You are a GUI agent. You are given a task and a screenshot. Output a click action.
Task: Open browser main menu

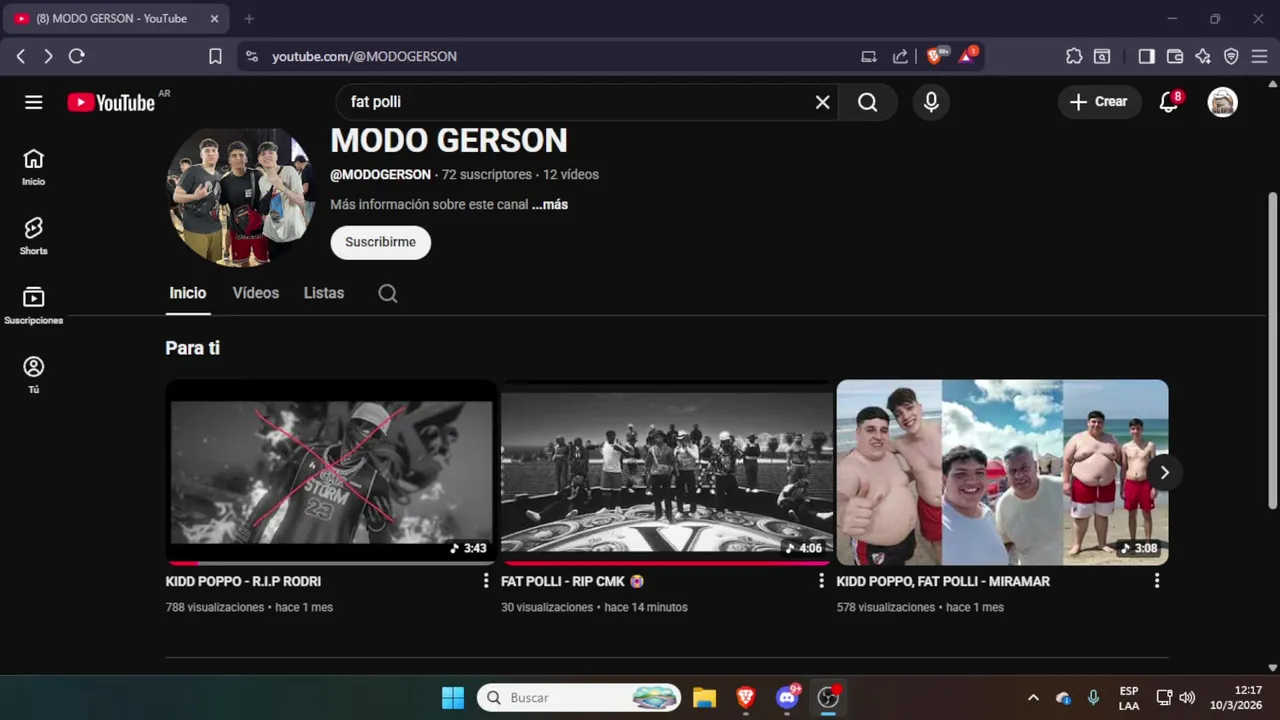[x=1259, y=56]
